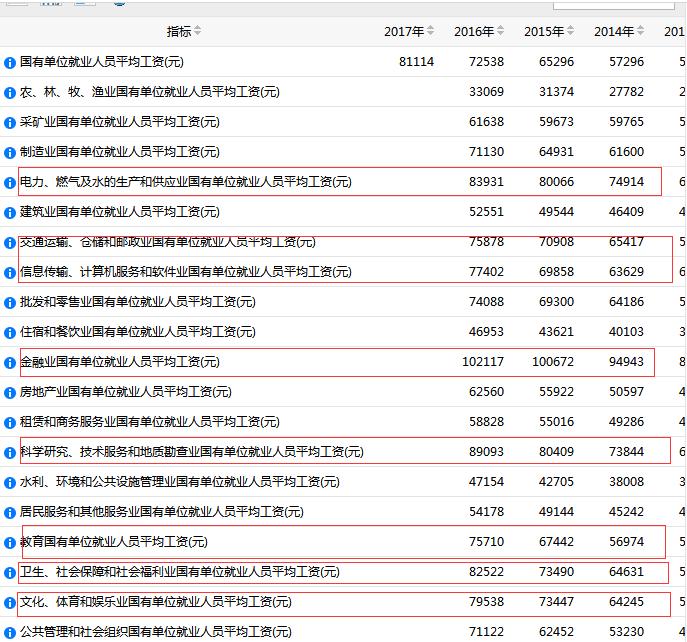Click info icon for 水利、环境和公共设施管理业
The height and width of the screenshot is (642, 687).
click(10, 483)
